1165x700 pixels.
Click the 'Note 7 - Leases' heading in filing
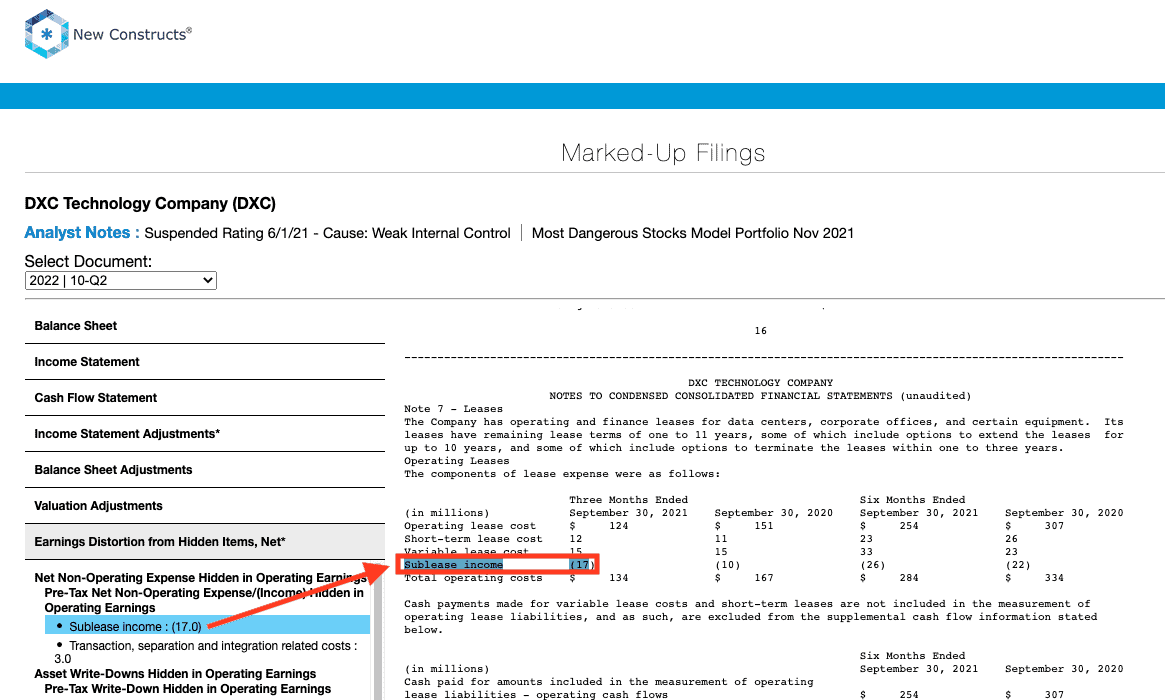coord(453,409)
